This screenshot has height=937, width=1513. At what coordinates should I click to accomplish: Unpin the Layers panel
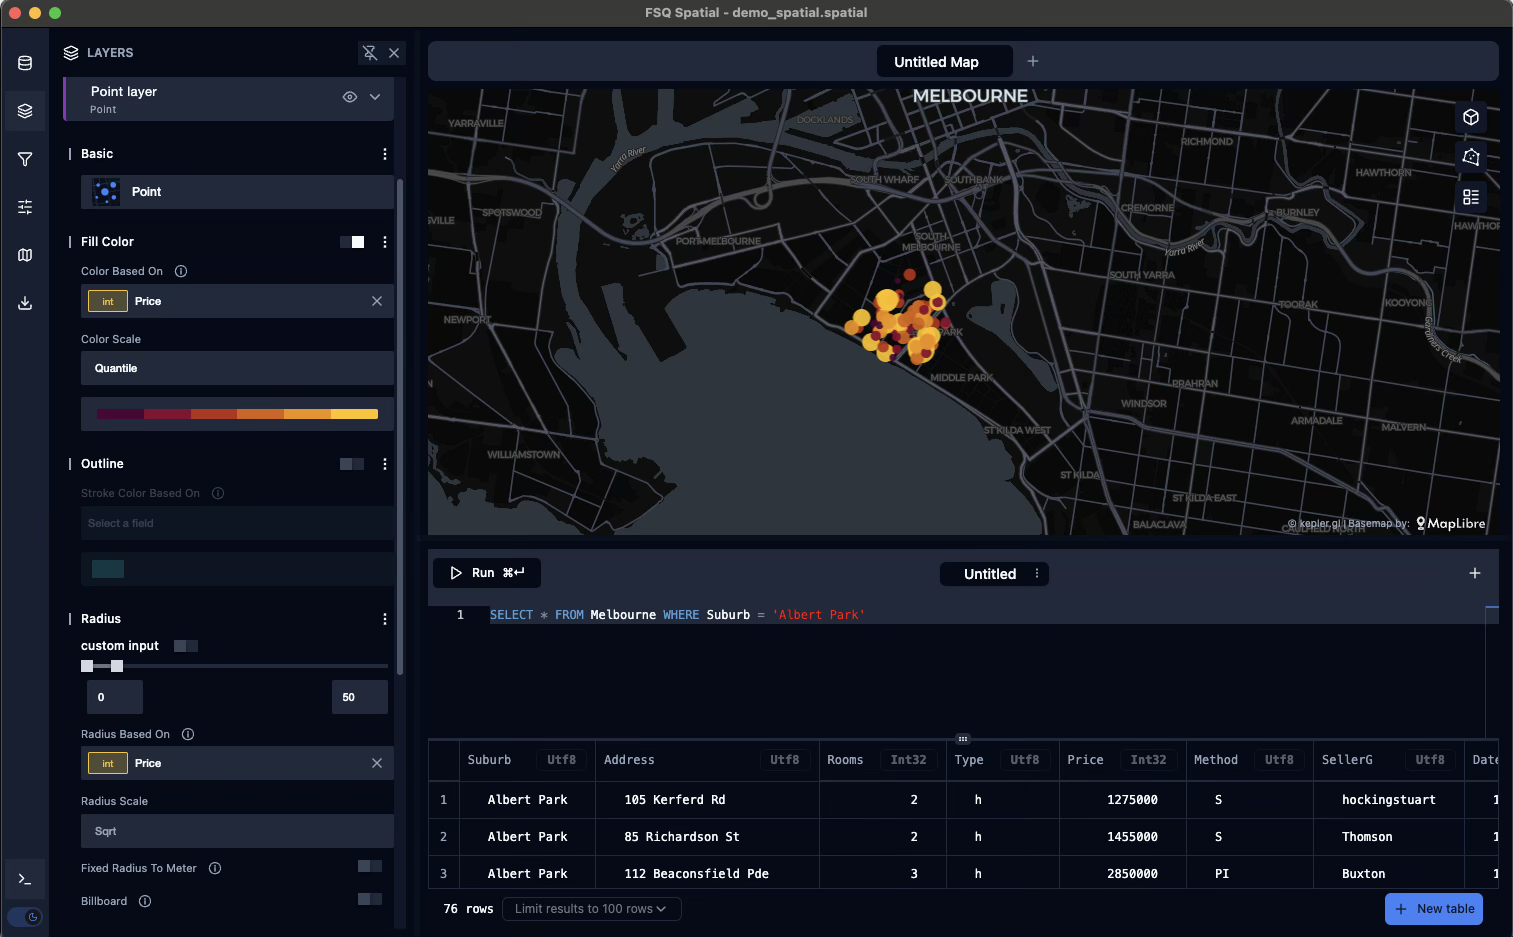tap(370, 53)
